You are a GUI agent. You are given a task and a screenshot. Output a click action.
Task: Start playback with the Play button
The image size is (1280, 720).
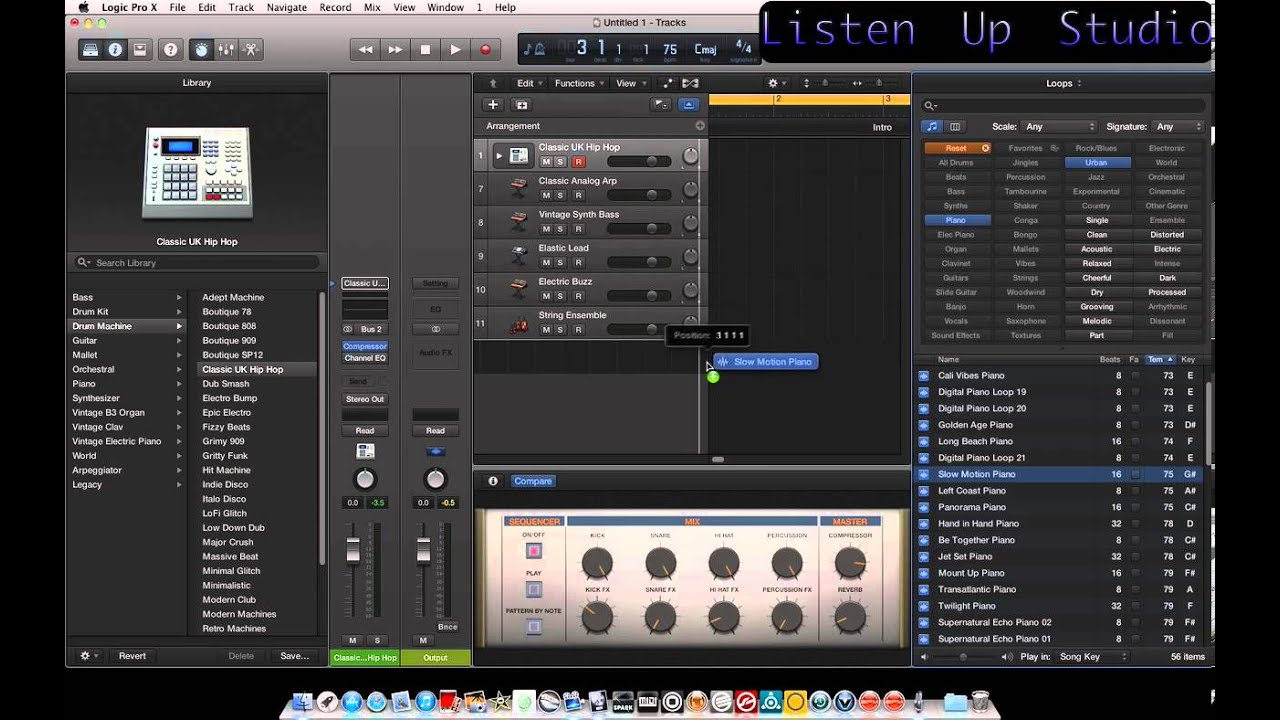coord(456,49)
